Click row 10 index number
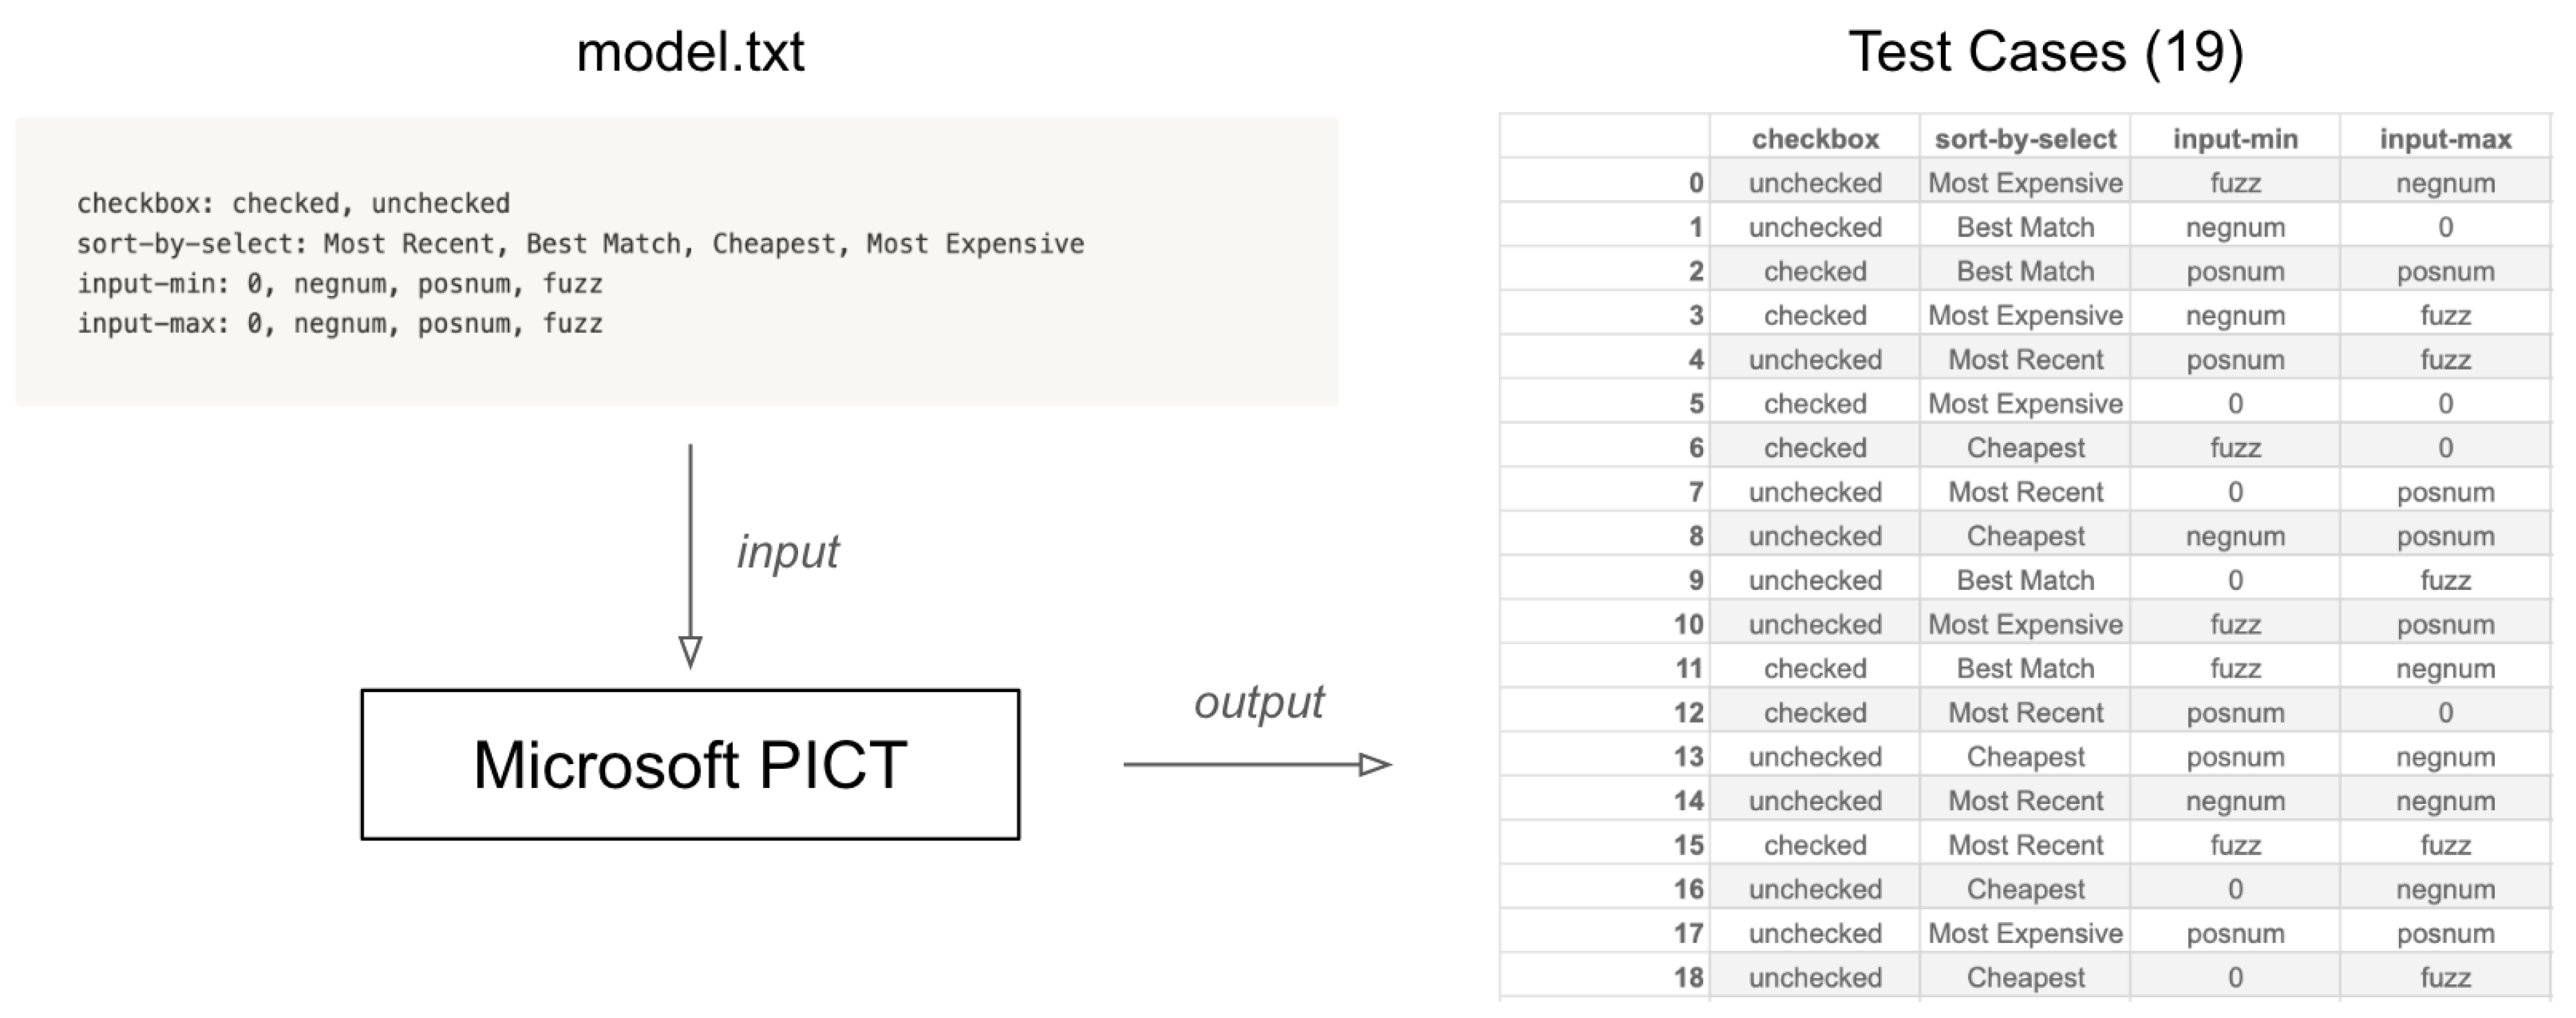 click(x=1688, y=624)
